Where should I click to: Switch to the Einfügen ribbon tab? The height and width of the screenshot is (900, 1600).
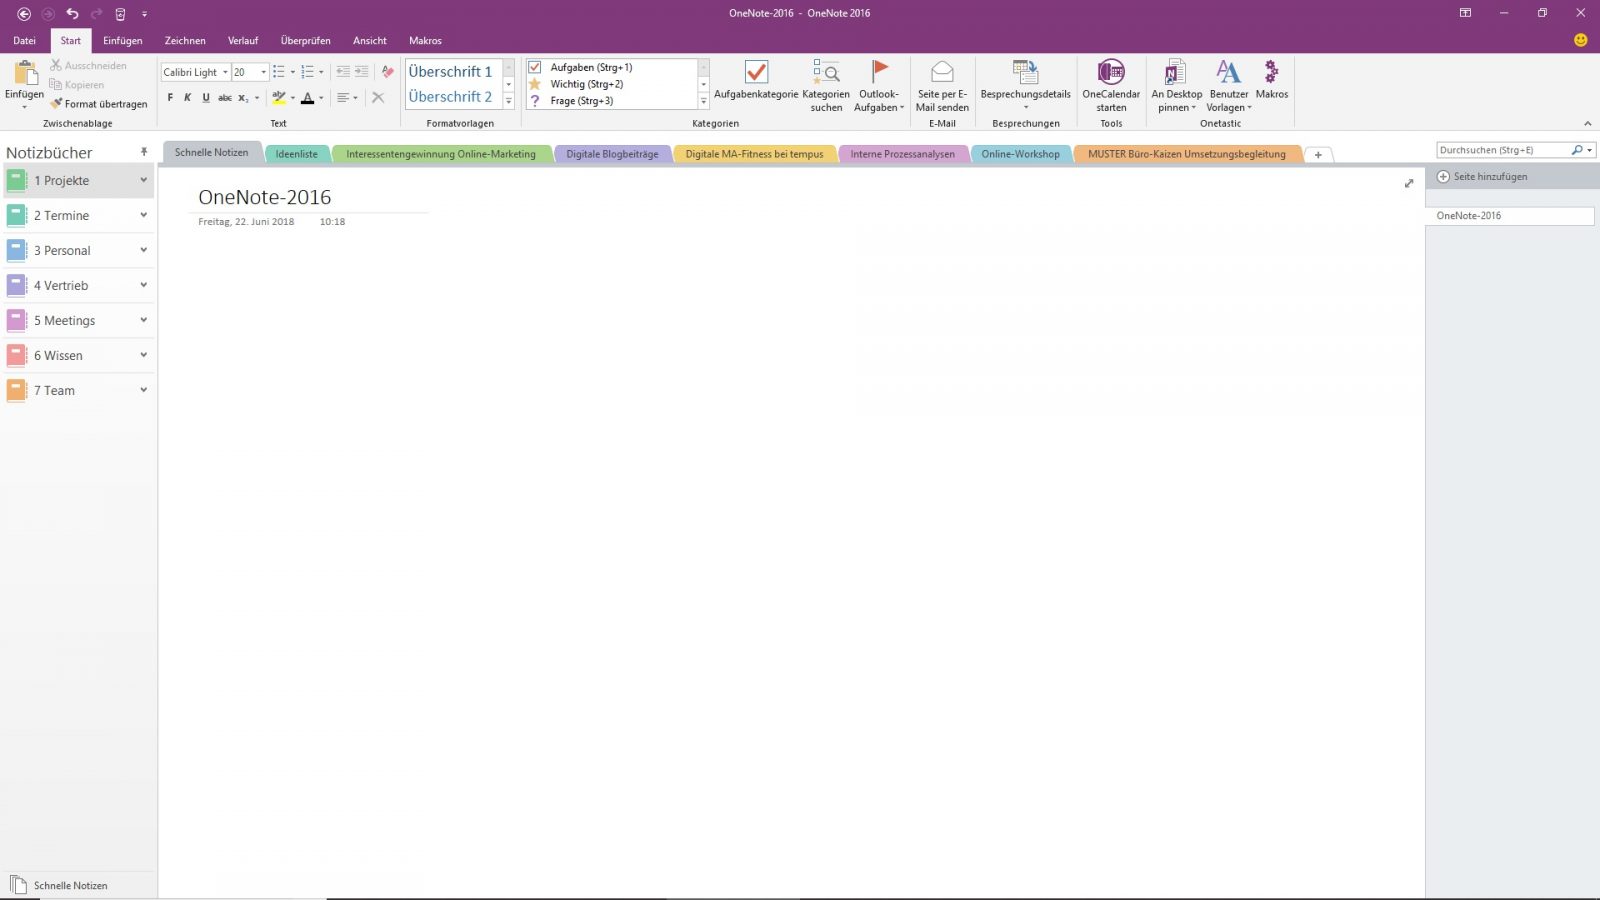tap(123, 40)
